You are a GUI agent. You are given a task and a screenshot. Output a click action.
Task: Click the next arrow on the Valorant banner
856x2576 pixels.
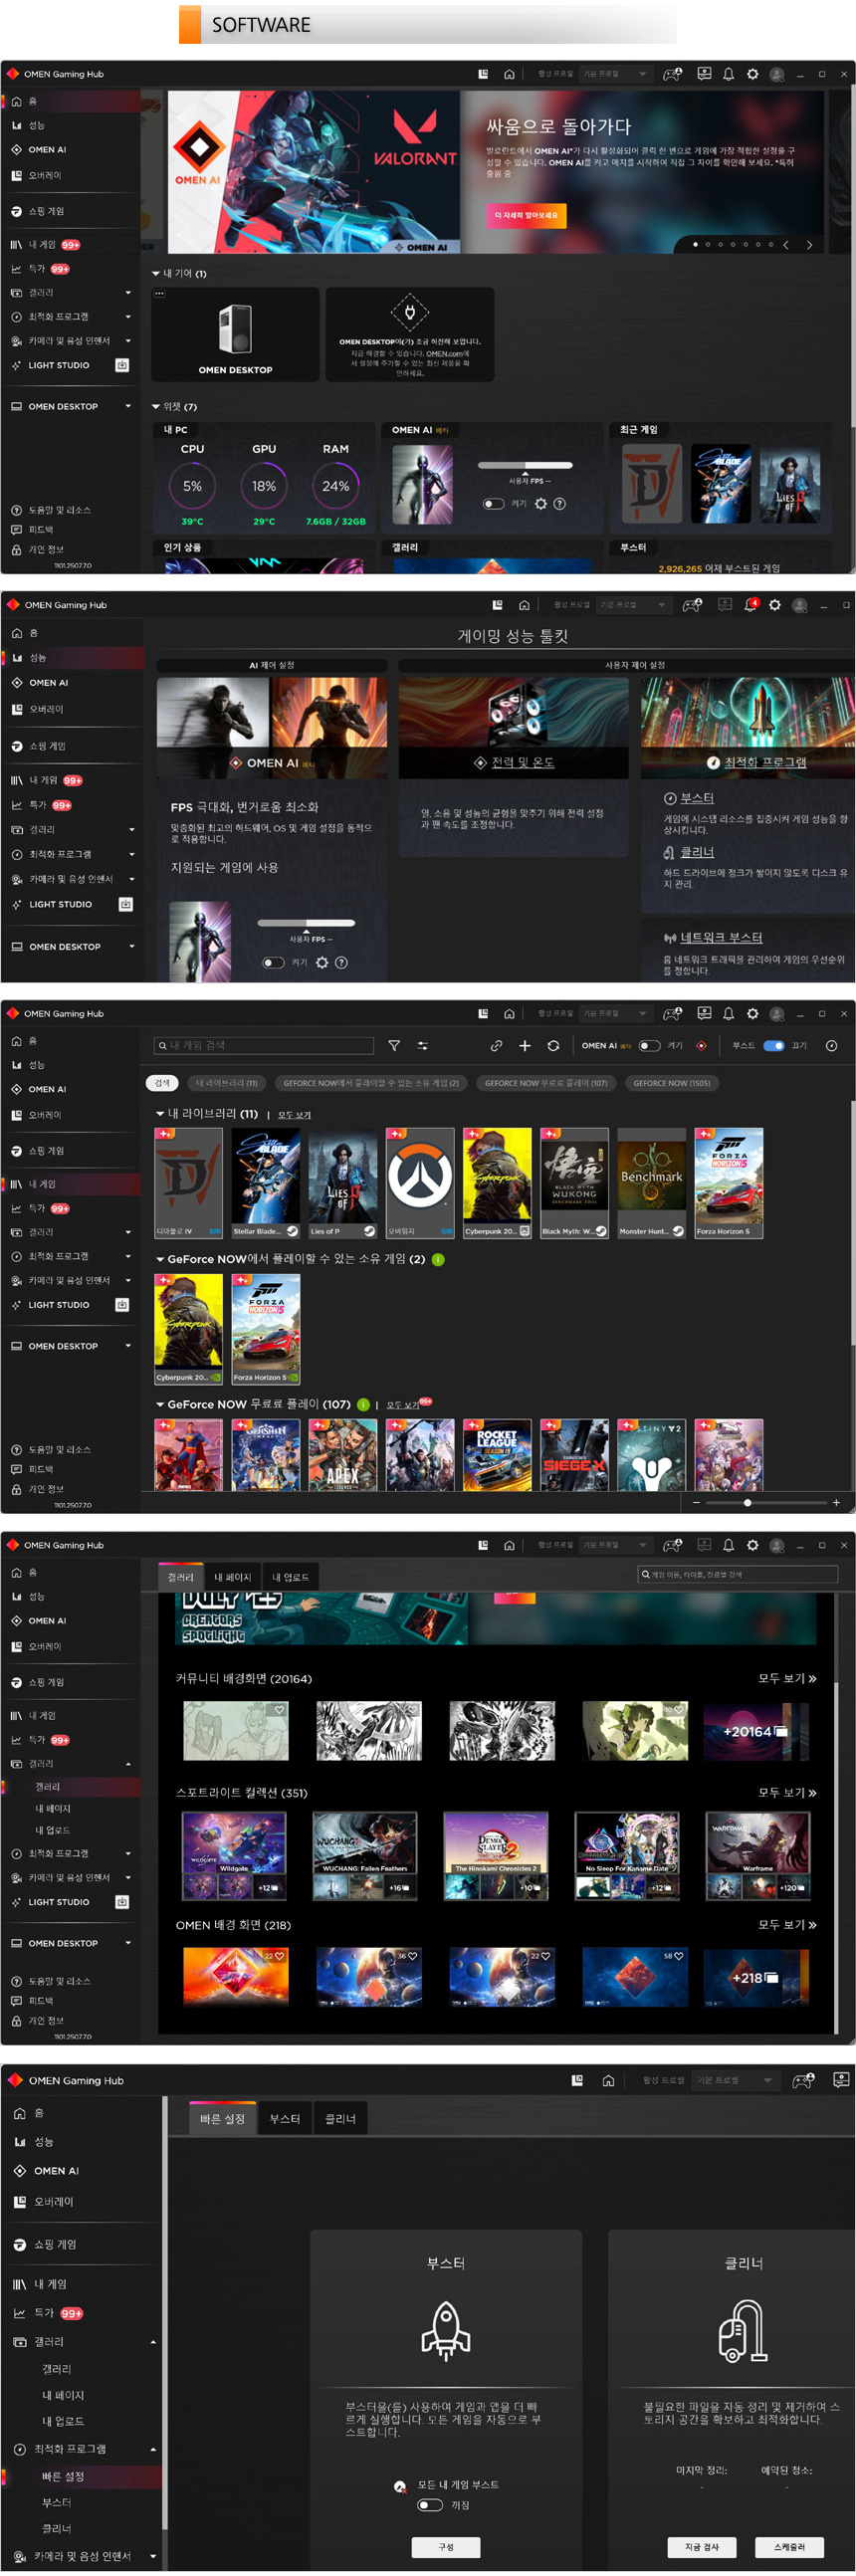[809, 245]
